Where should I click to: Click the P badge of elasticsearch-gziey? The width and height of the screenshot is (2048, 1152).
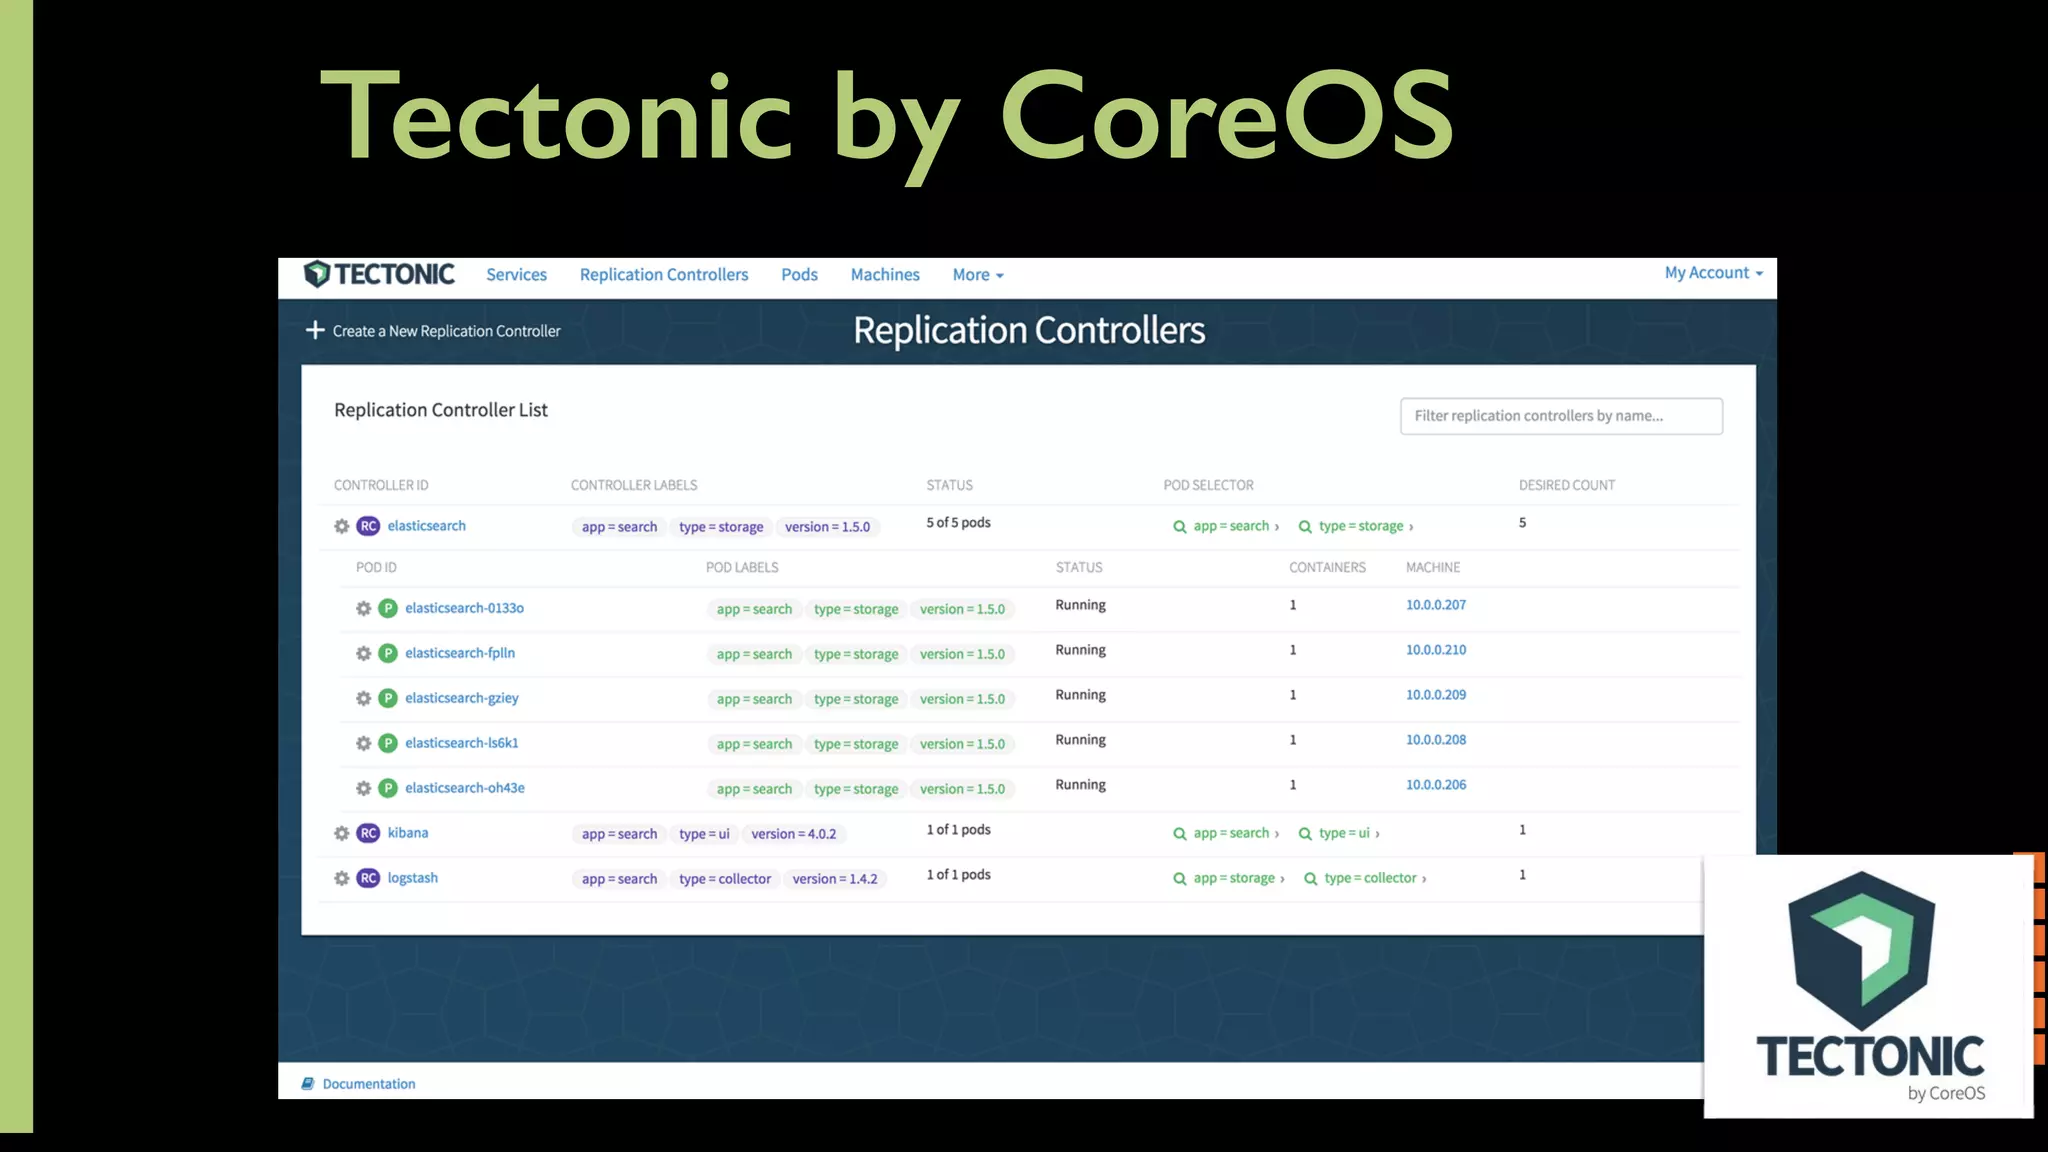[388, 698]
